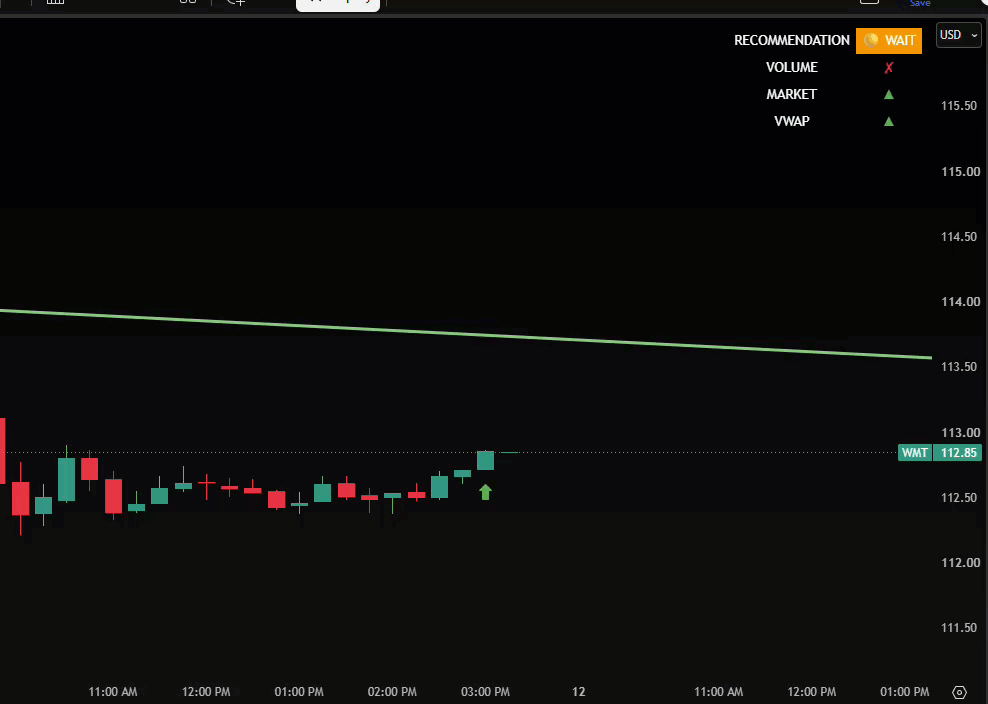Image resolution: width=988 pixels, height=704 pixels.
Task: Select the green descending trend line
Action: pos(466,333)
